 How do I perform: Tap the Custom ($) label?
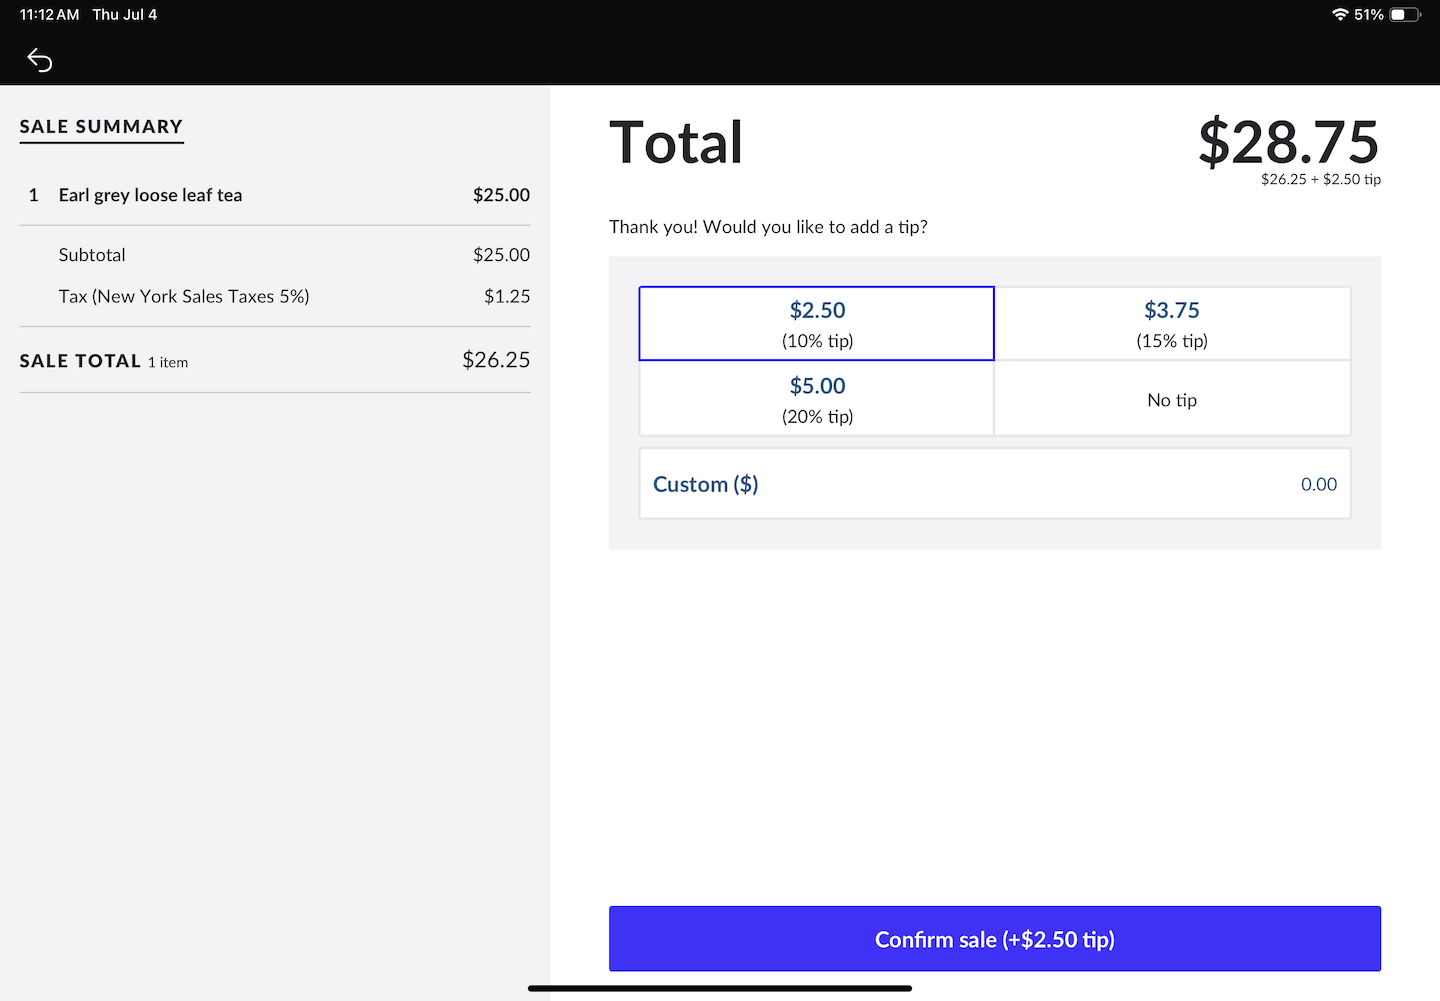pos(706,484)
